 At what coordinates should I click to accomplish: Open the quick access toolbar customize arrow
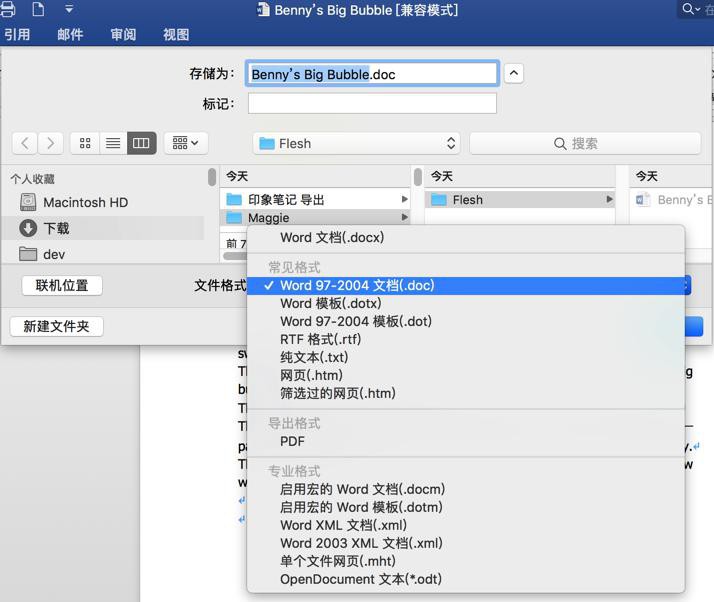point(69,9)
